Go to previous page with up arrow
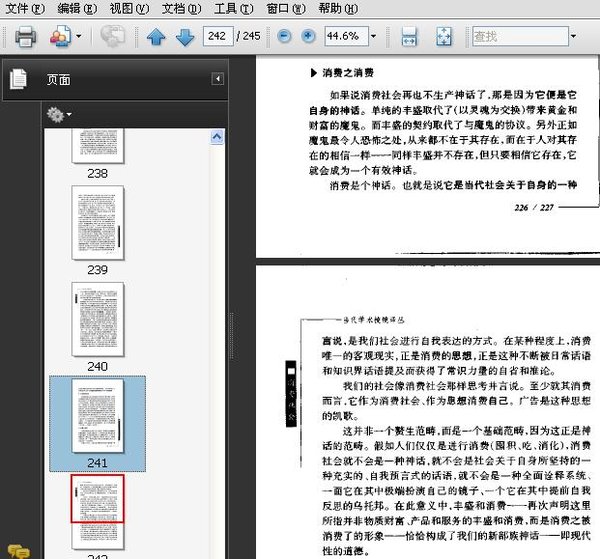This screenshot has height=559, width=600. (x=156, y=37)
